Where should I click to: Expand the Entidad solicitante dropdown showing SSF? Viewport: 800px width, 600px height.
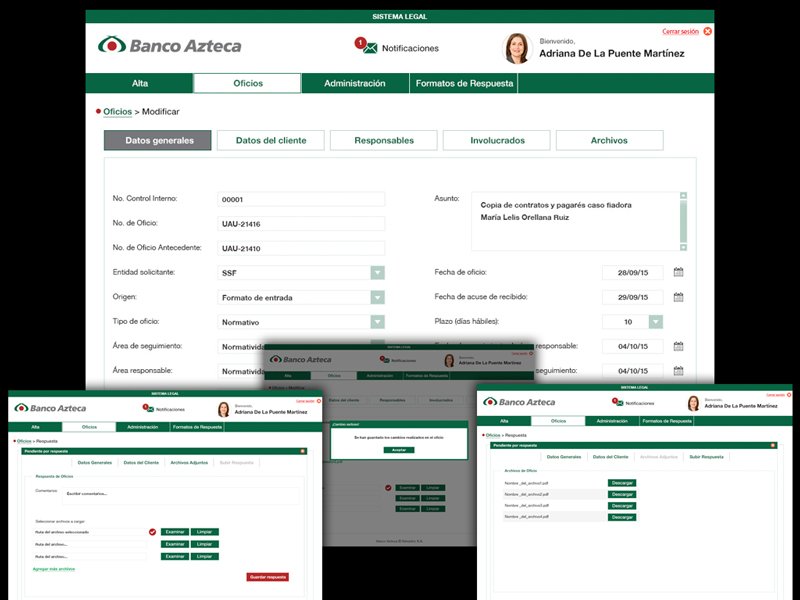click(x=378, y=272)
